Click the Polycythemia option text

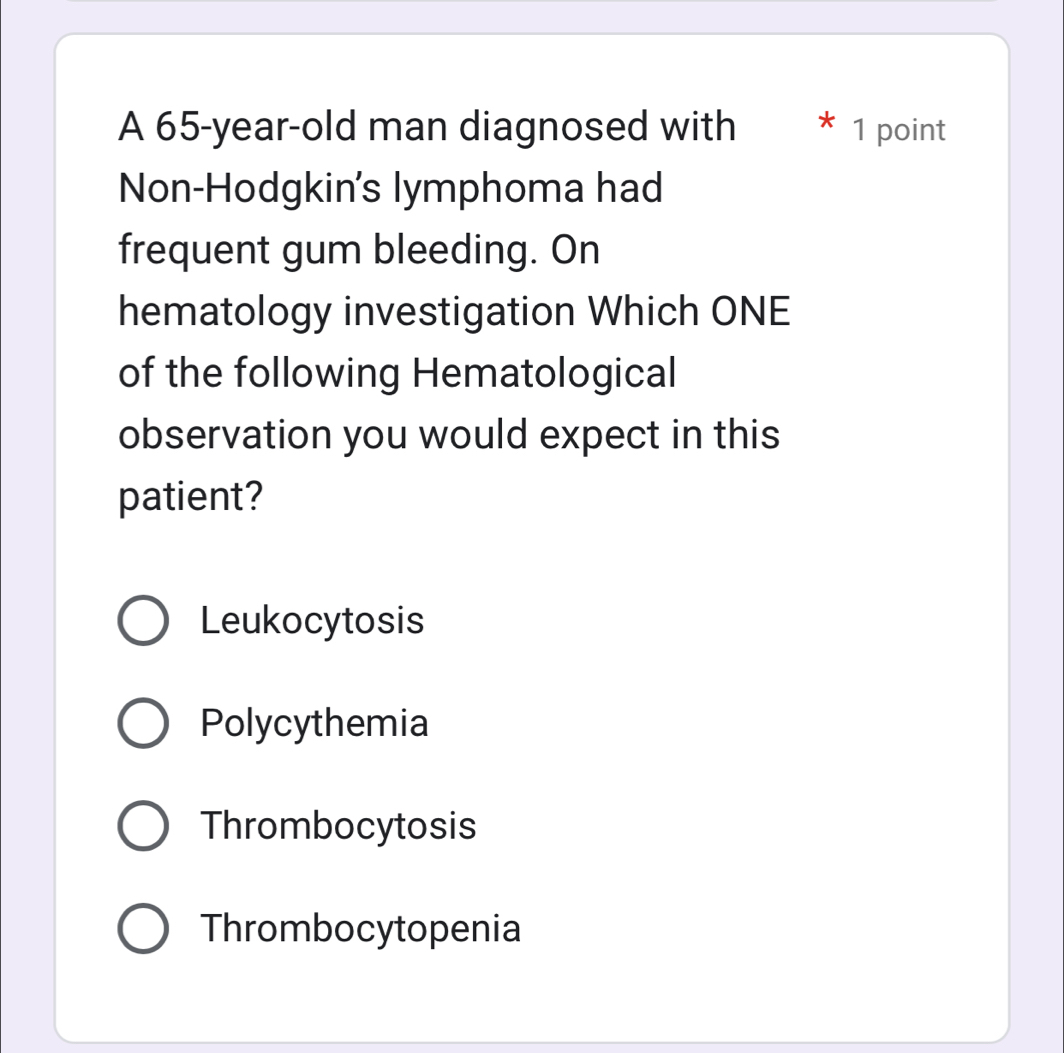(315, 724)
